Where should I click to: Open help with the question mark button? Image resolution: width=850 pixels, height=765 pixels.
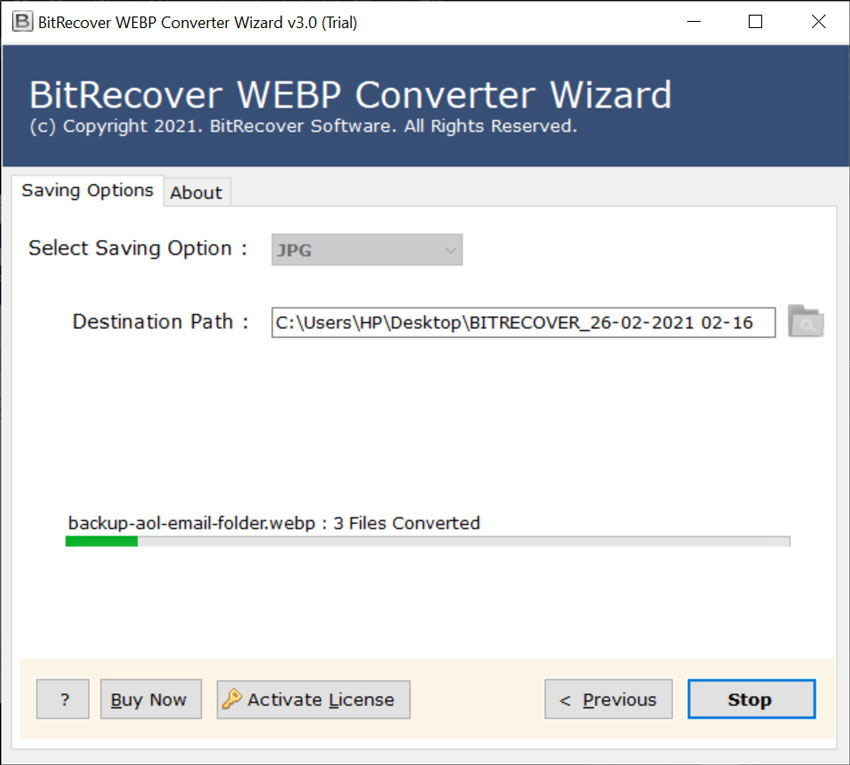63,699
